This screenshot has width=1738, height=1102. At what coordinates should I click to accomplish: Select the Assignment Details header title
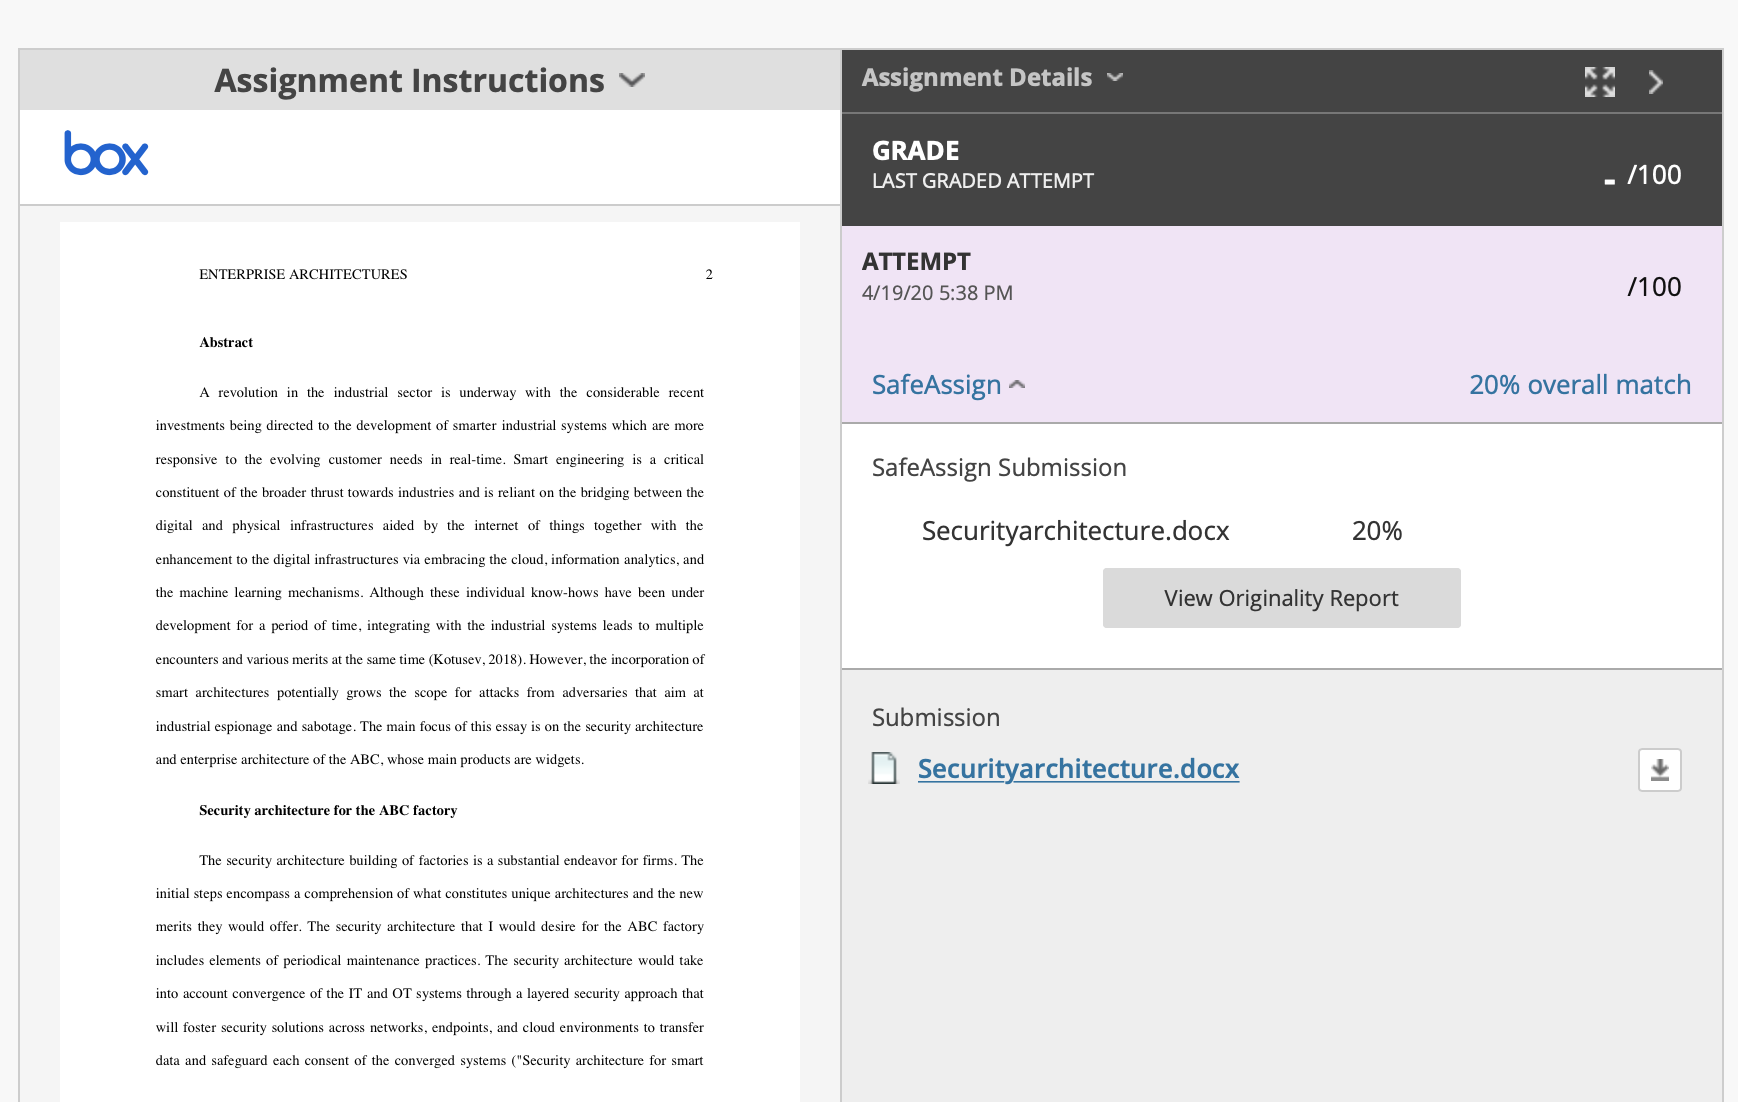point(976,77)
